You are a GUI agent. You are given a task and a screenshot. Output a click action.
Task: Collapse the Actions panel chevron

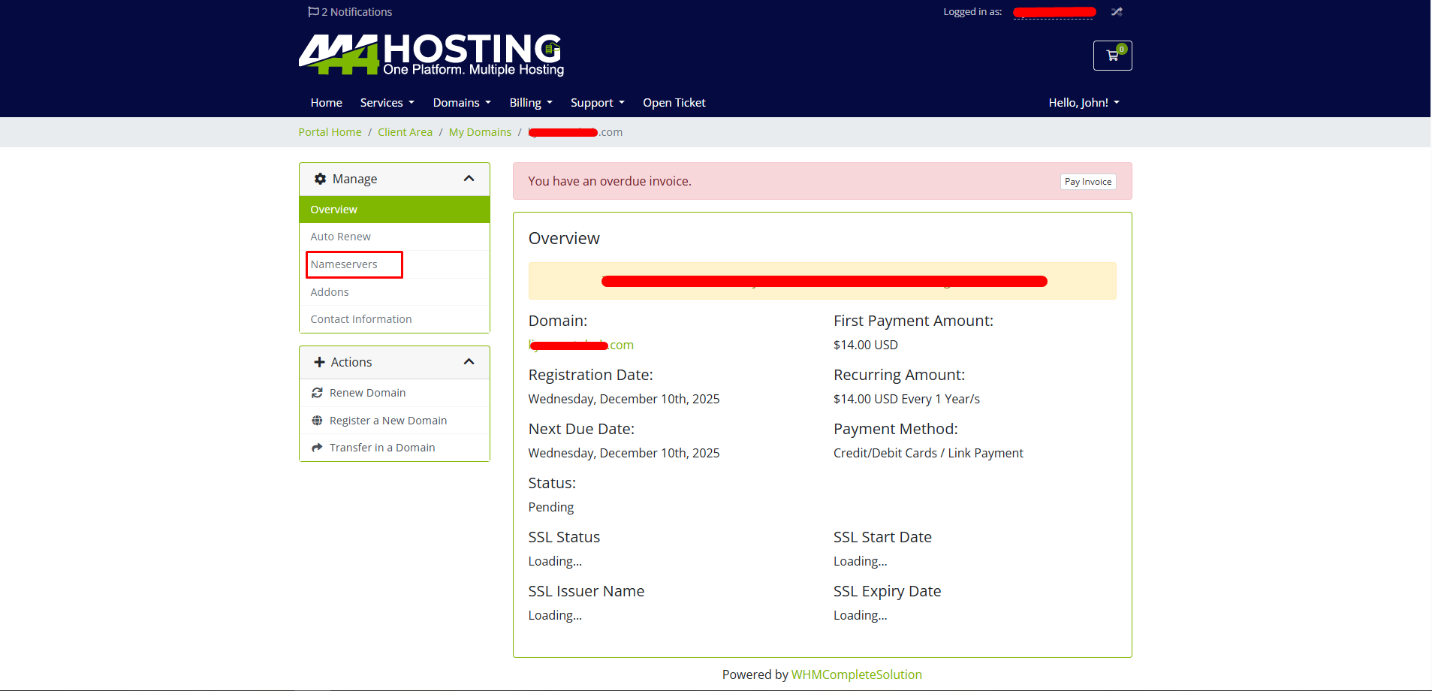[x=468, y=362]
